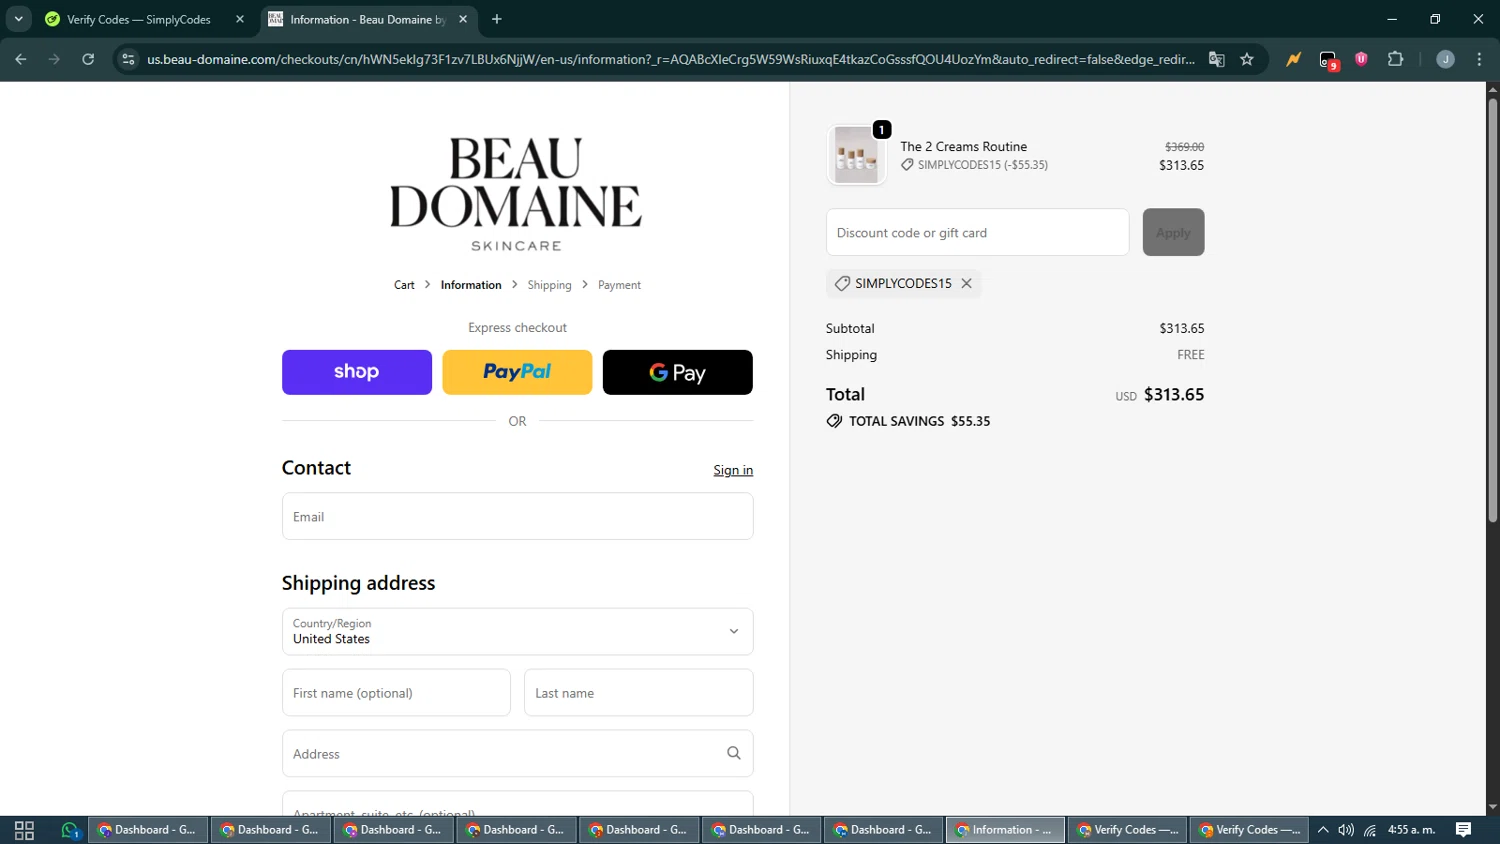Click the Sign in link
Image resolution: width=1500 pixels, height=844 pixels.
[733, 470]
